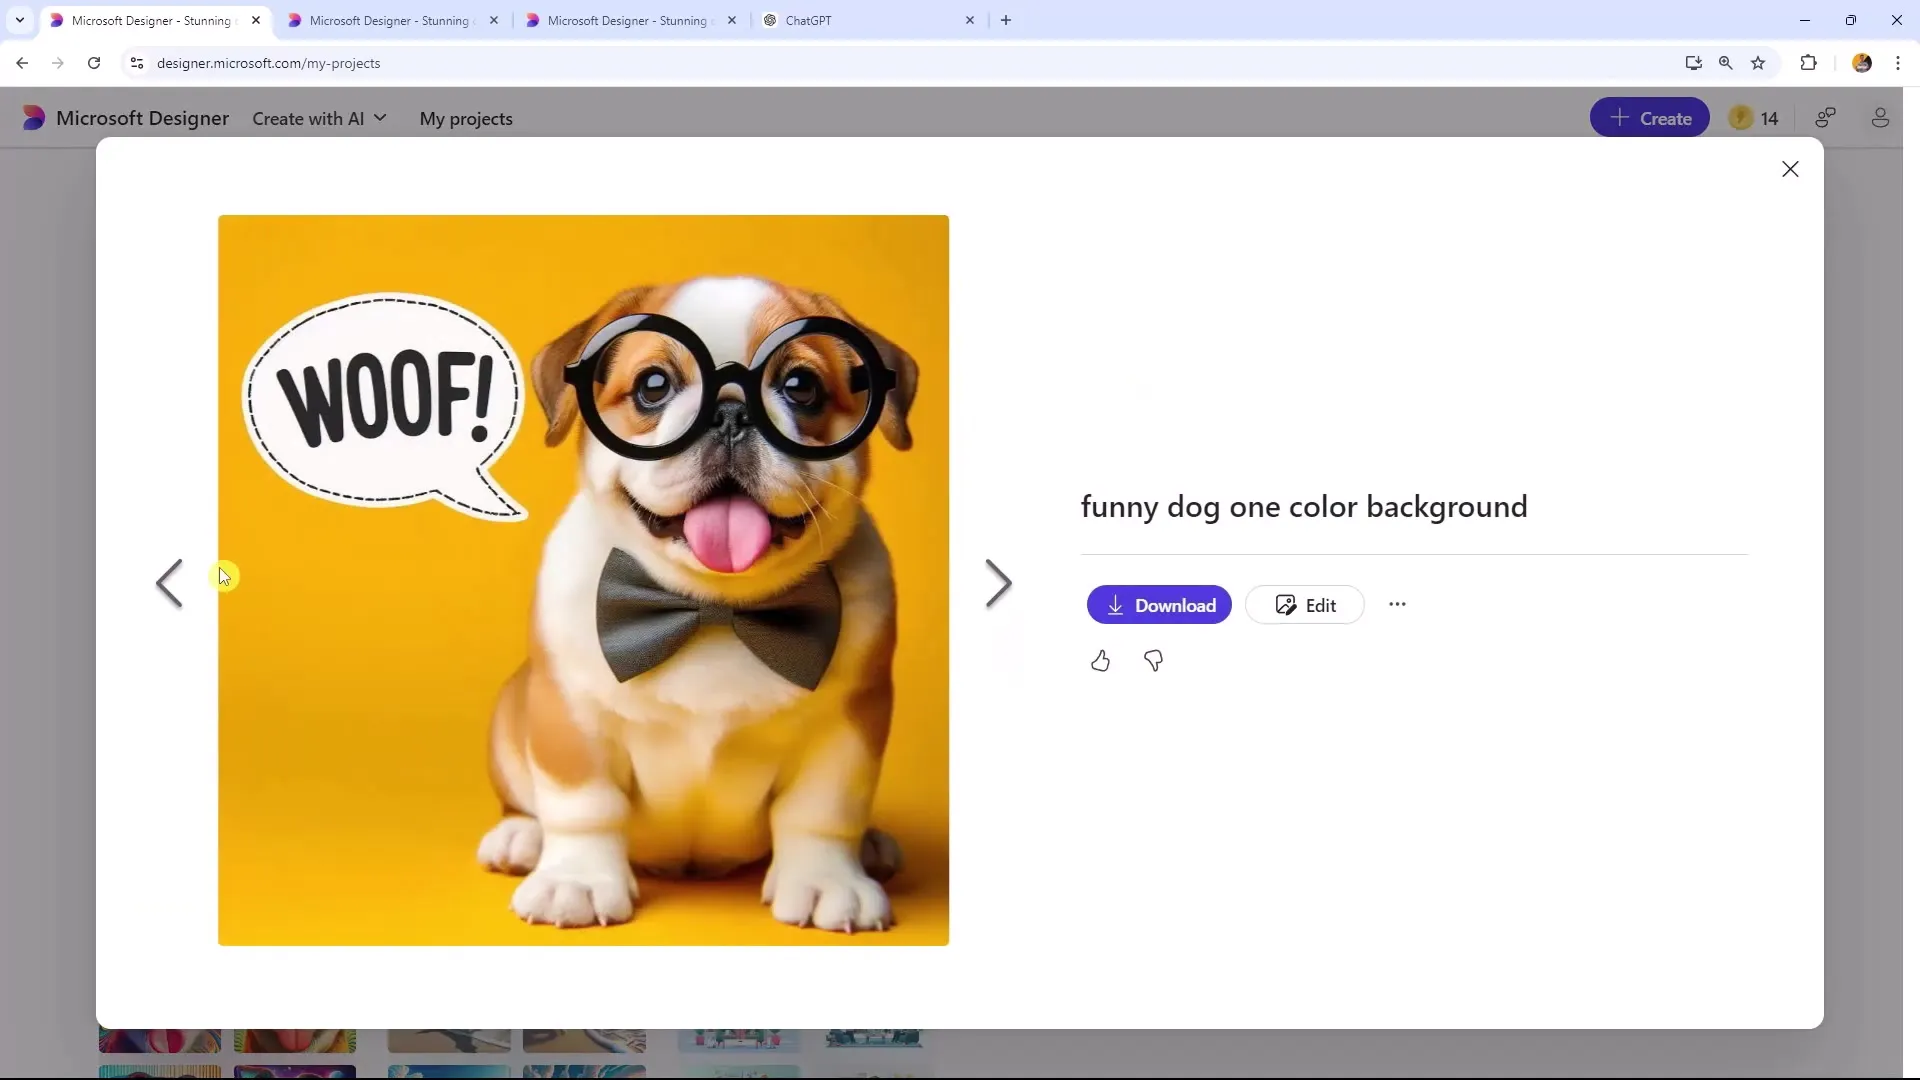The width and height of the screenshot is (1920, 1080).
Task: Switch to second Microsoft Designer tab
Action: [389, 20]
